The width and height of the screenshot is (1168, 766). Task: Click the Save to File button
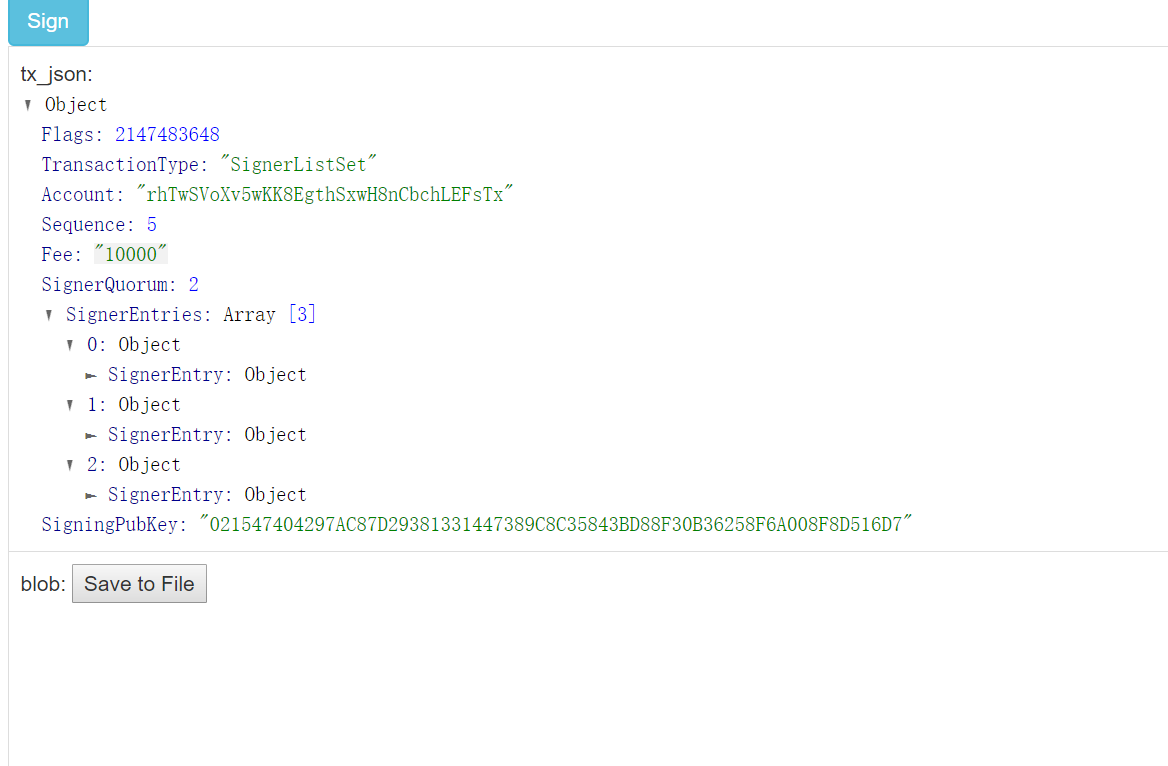pos(138,583)
